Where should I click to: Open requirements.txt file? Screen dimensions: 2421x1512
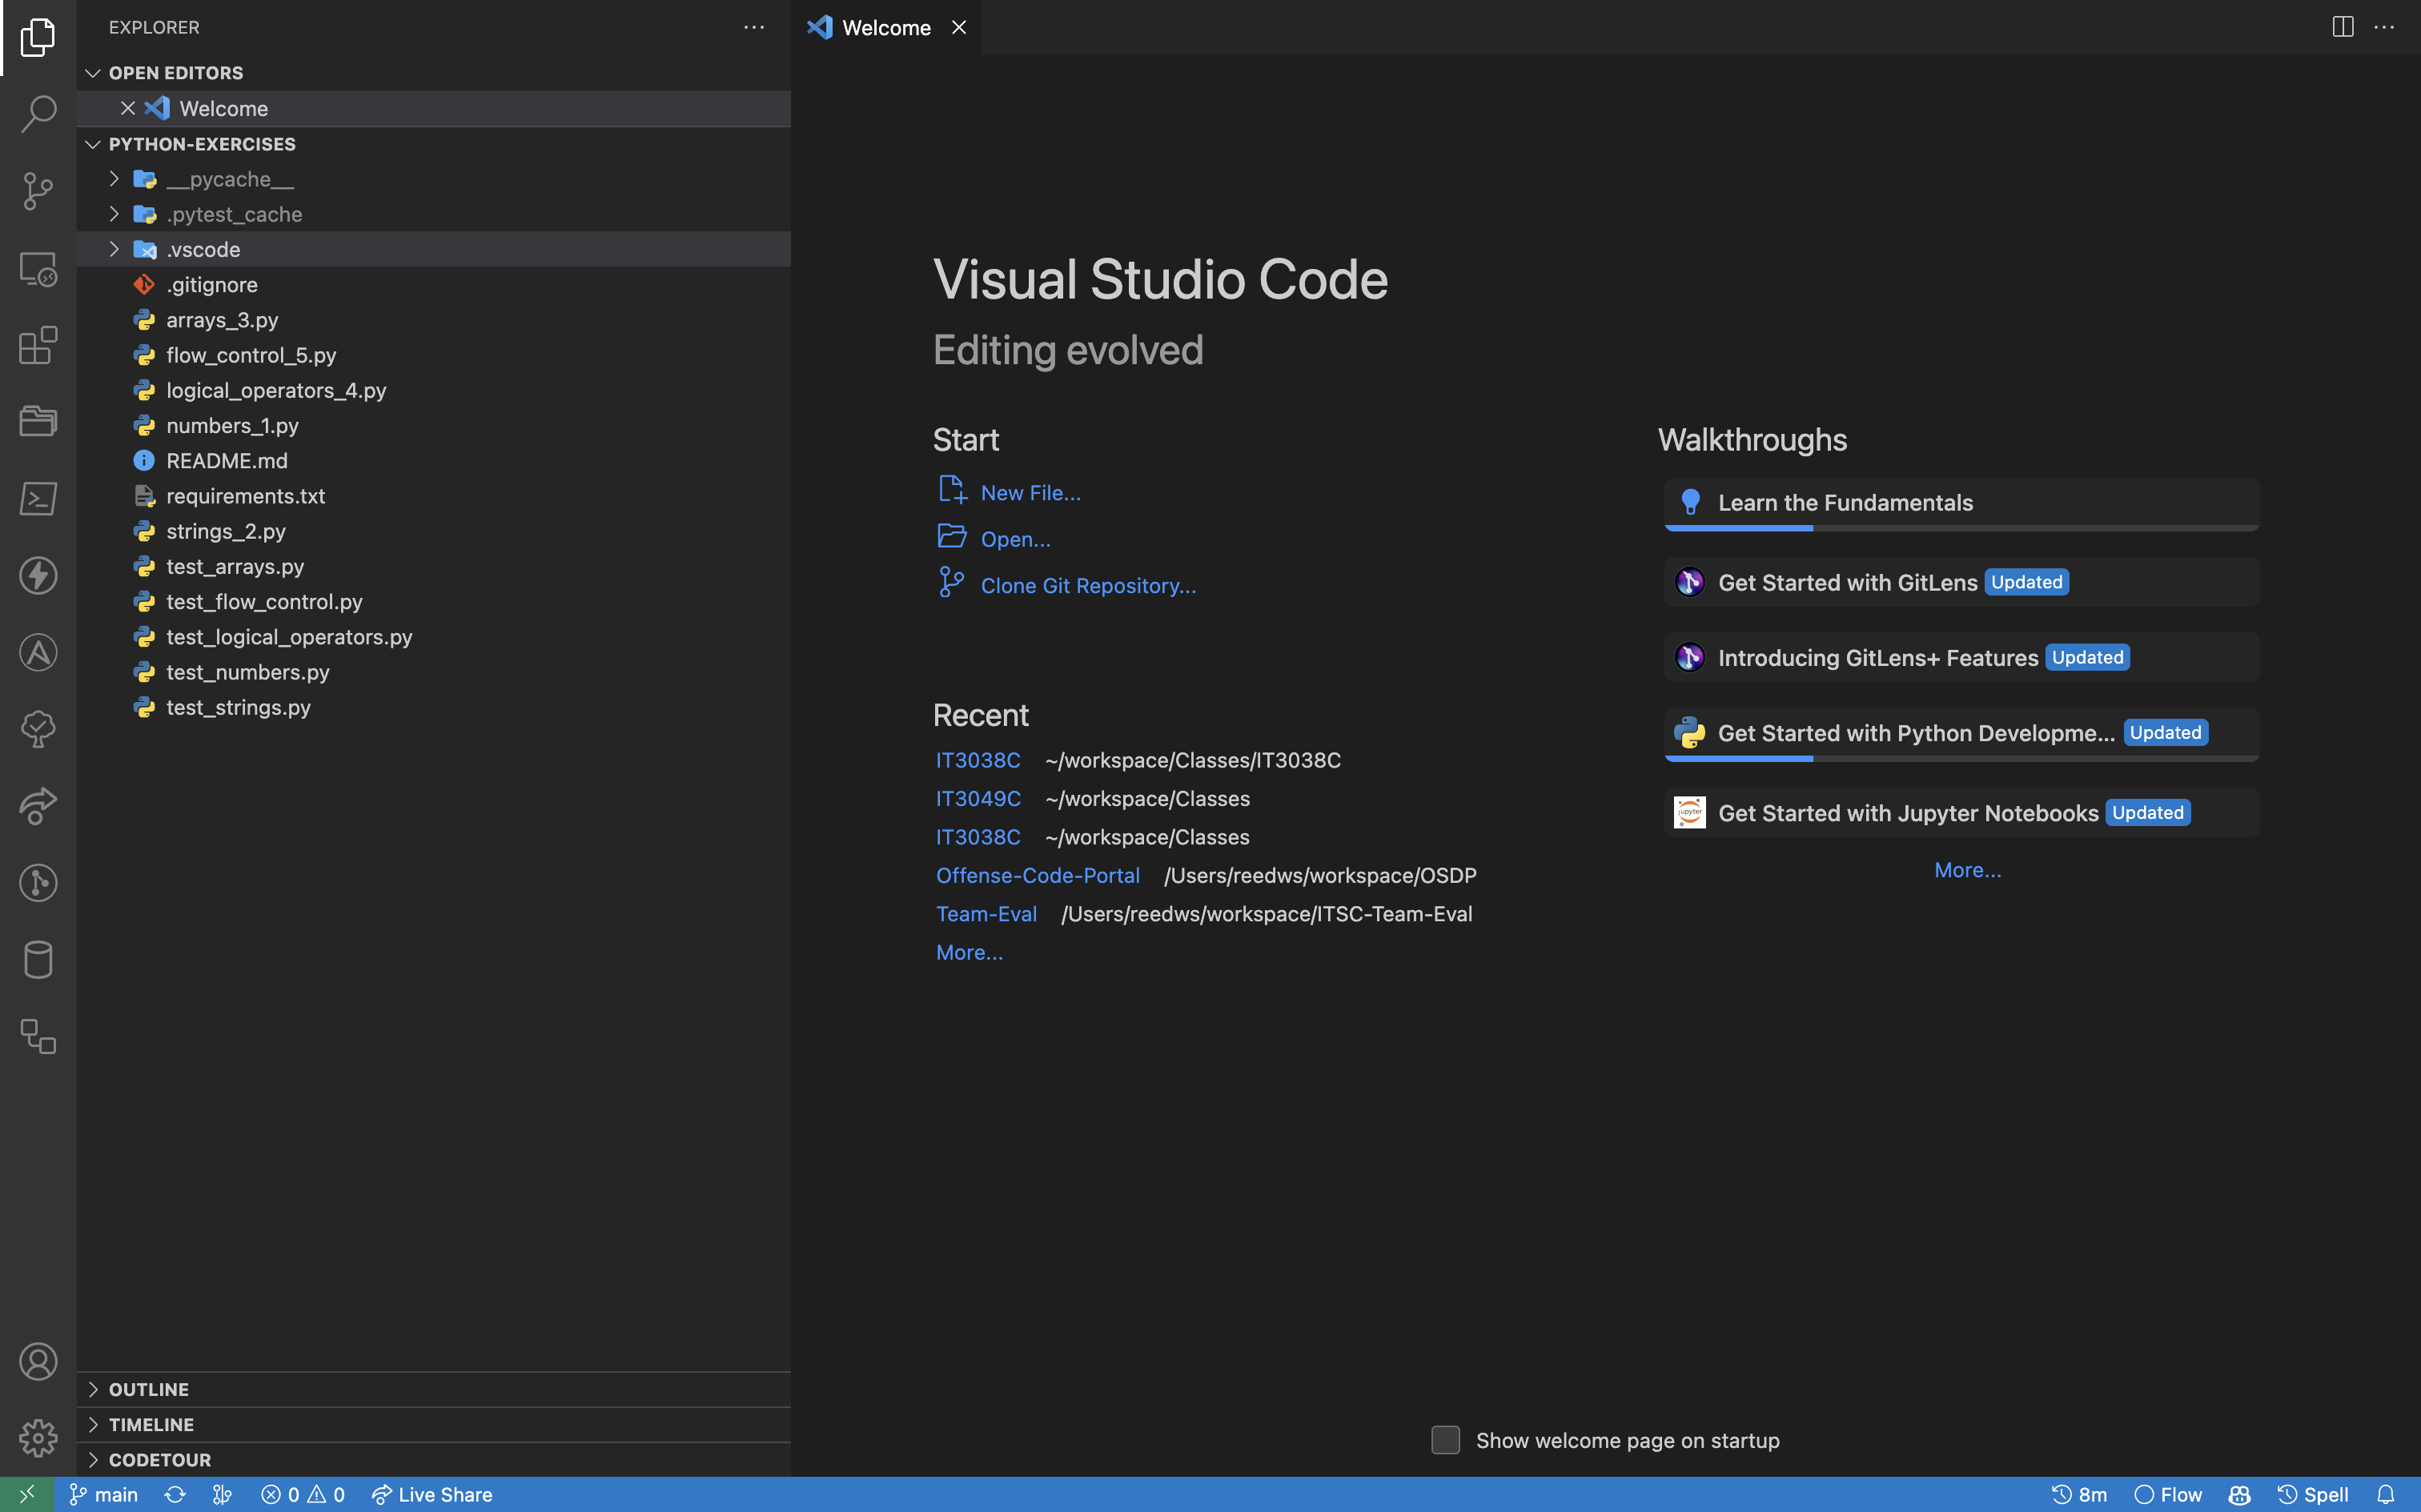click(434, 496)
